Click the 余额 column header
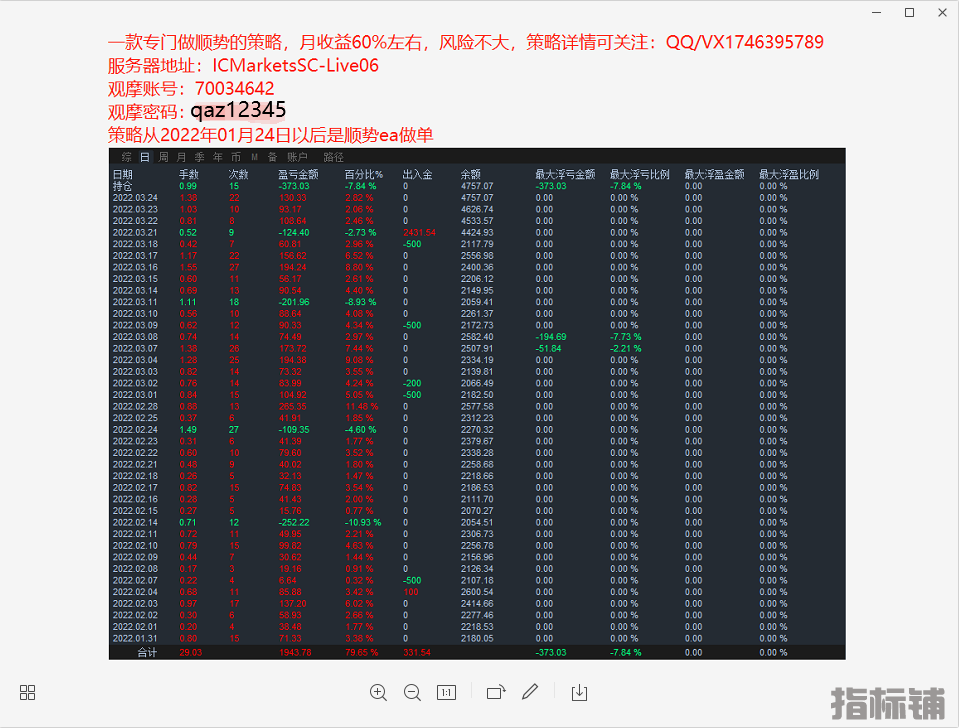Viewport: 959px width, 728px height. [x=471, y=174]
